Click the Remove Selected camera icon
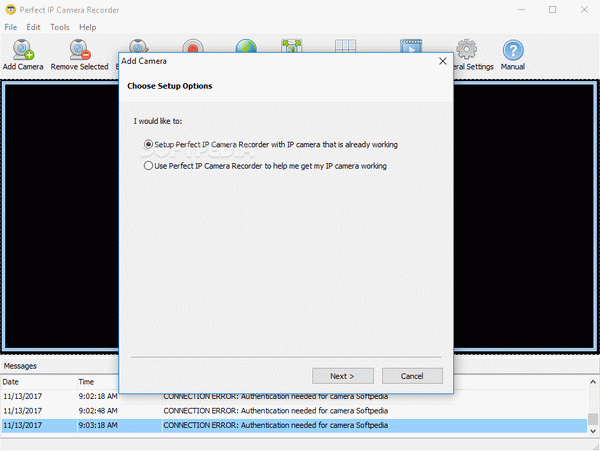This screenshot has width=600, height=451. click(80, 50)
